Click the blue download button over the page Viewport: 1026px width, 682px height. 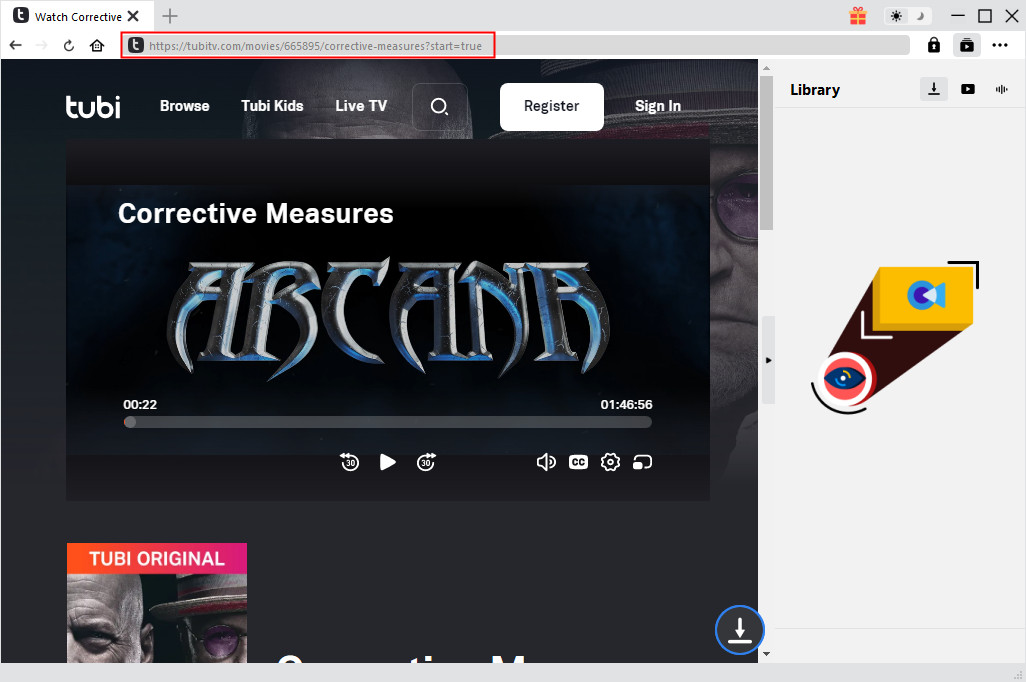(x=739, y=630)
